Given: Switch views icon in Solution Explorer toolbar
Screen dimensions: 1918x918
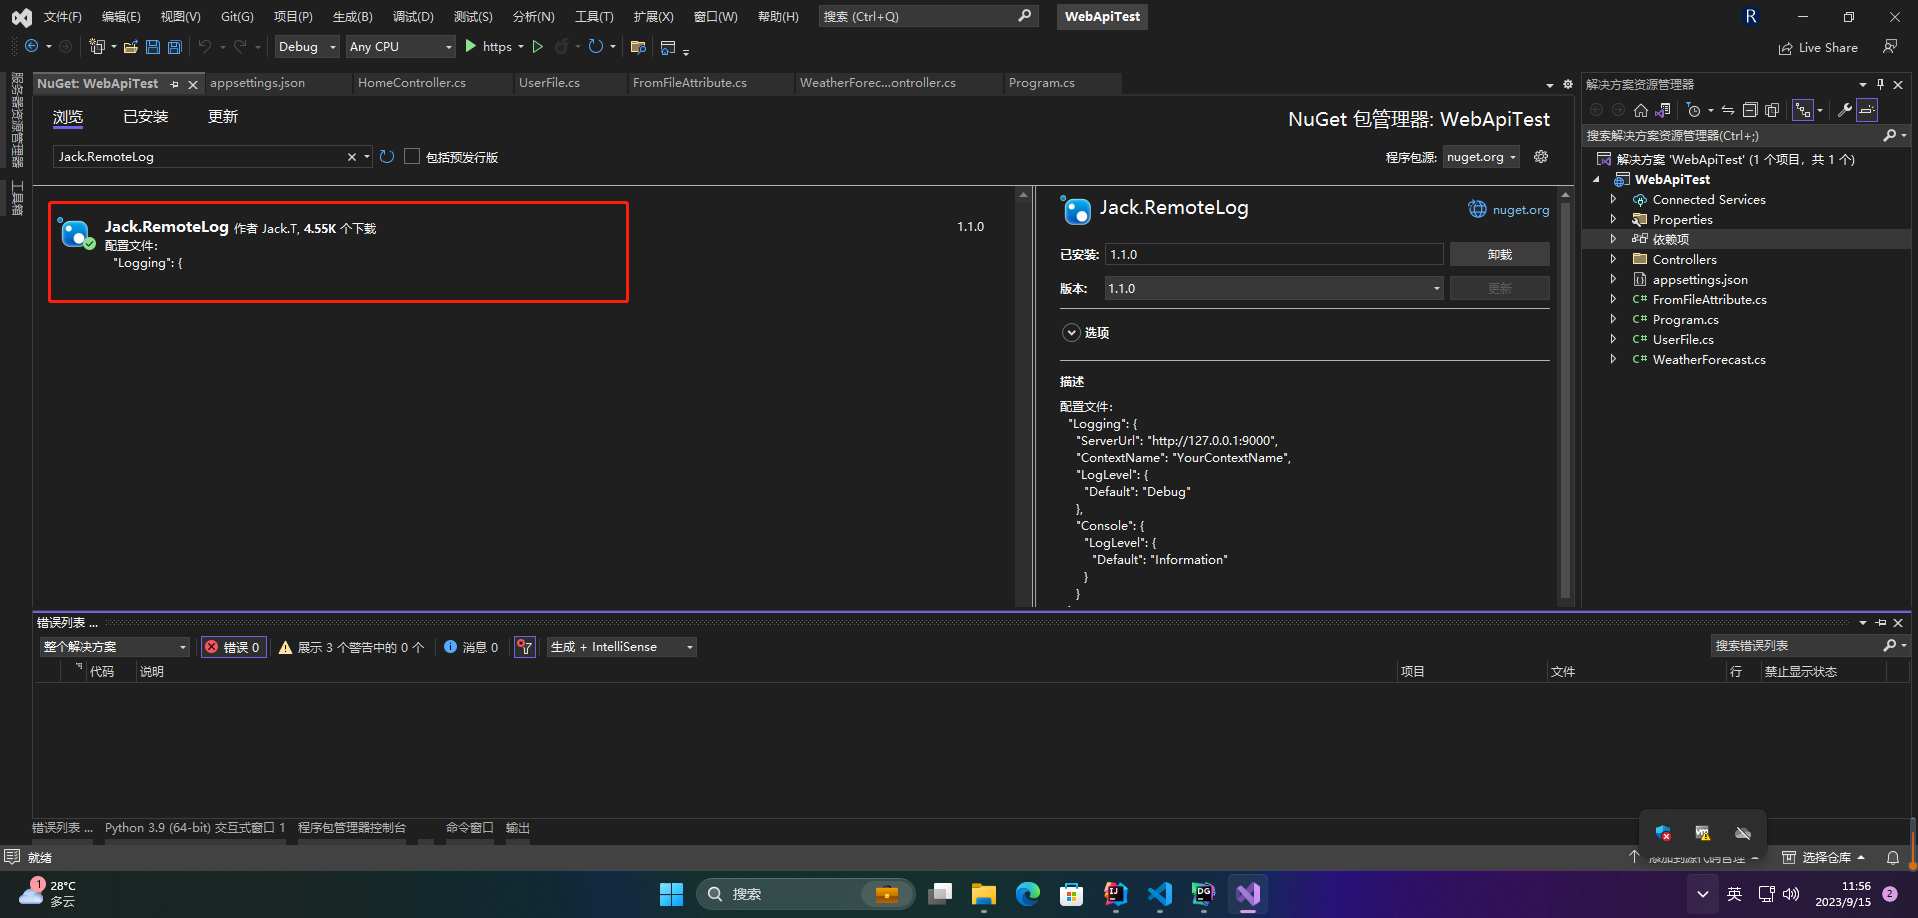Looking at the screenshot, I should pyautogui.click(x=1663, y=110).
